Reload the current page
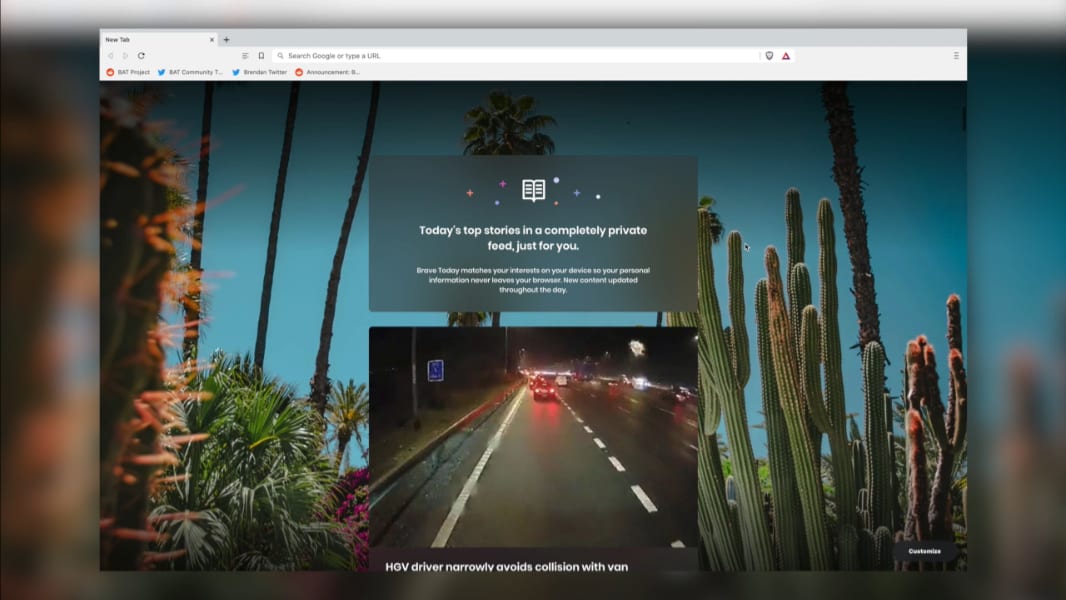Screen dimensions: 1066x600 141,56
